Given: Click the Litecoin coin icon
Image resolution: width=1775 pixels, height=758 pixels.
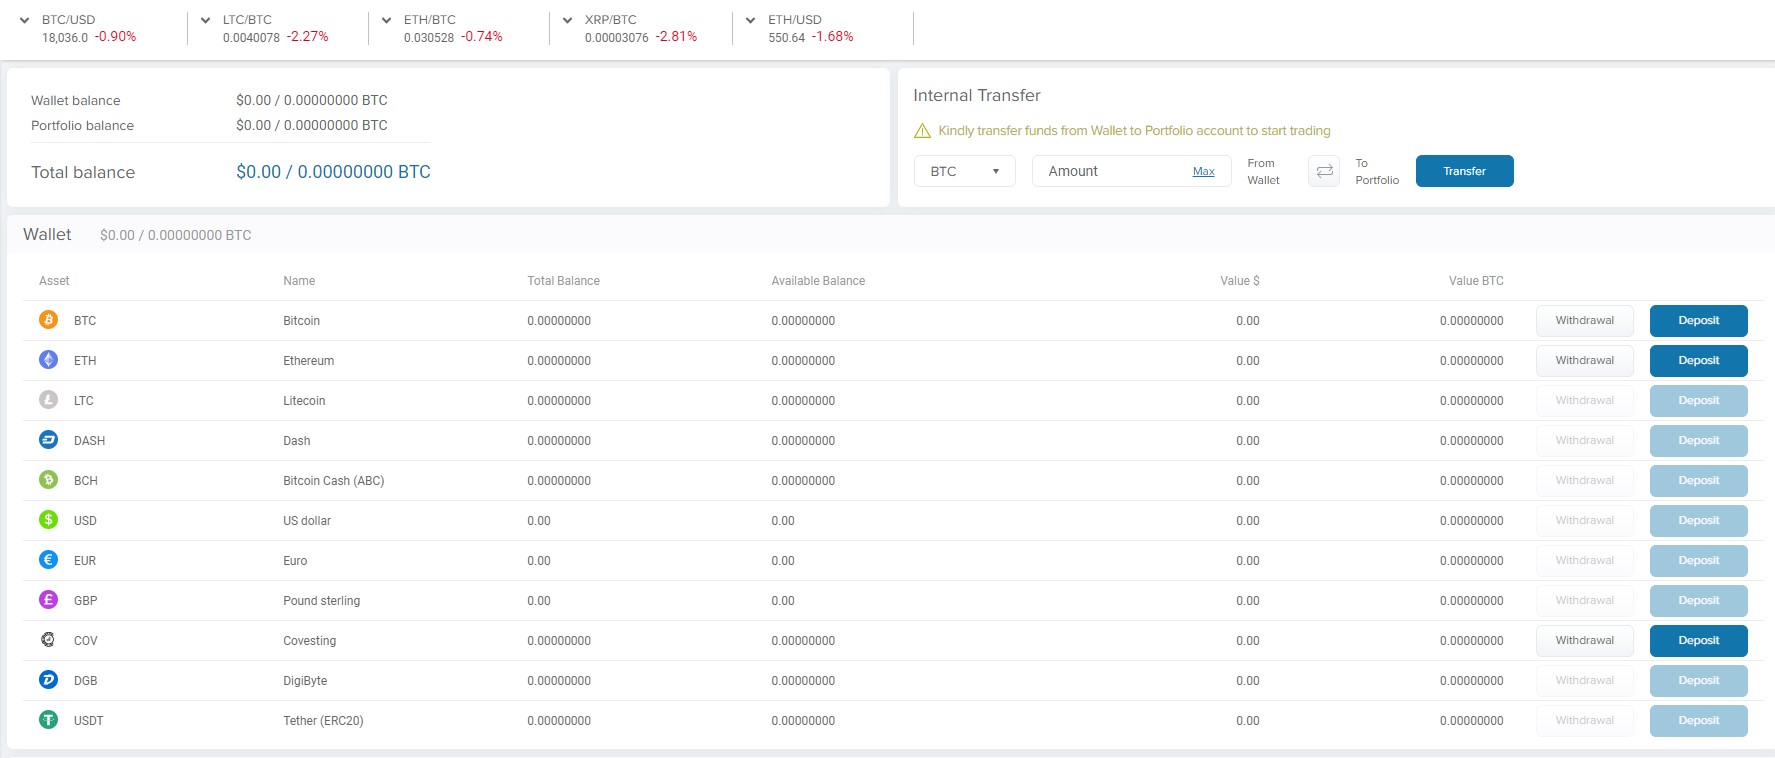Looking at the screenshot, I should [48, 400].
